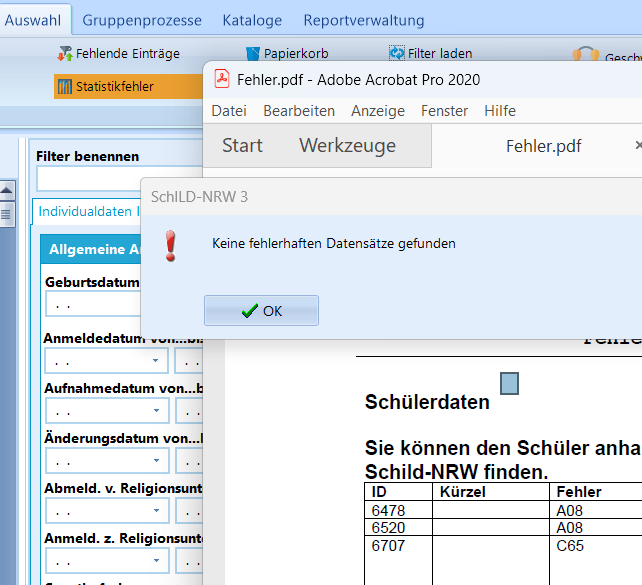Image resolution: width=642 pixels, height=585 pixels.
Task: Open Acrobat's Fenster menu
Action: point(444,111)
